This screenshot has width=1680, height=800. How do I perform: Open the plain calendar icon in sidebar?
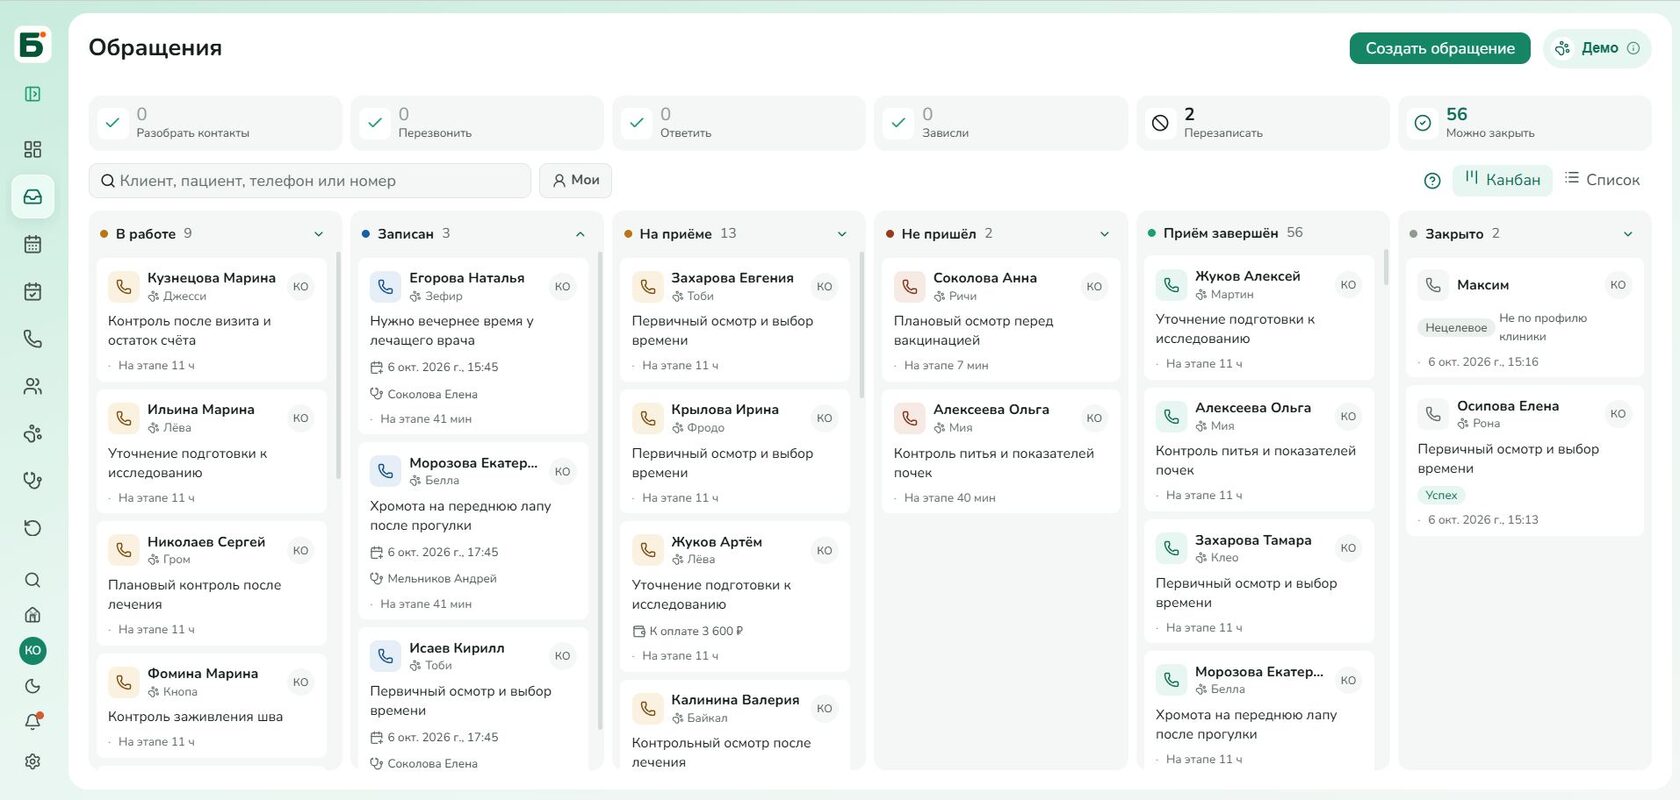(33, 244)
